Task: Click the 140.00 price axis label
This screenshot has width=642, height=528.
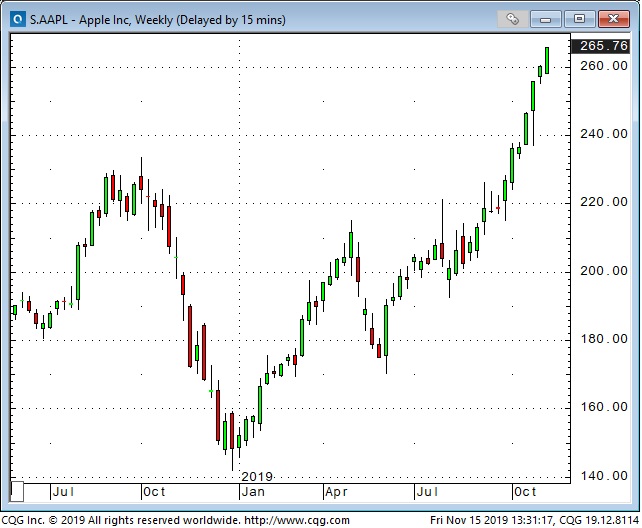Action: [604, 476]
